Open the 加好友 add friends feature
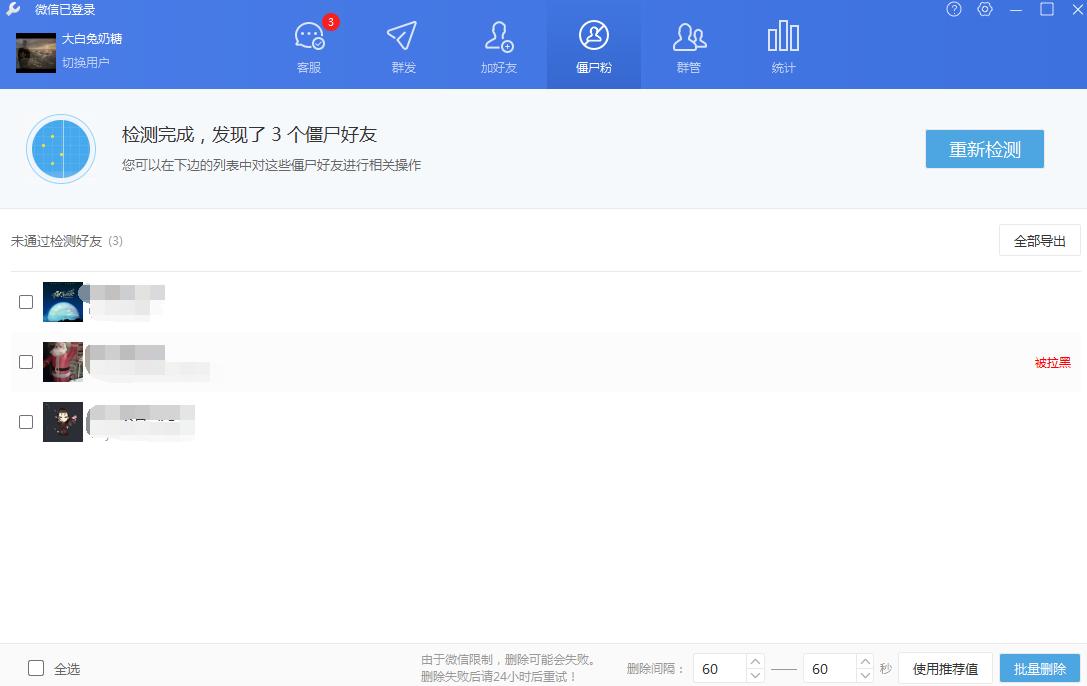The height and width of the screenshot is (686, 1087). click(499, 45)
